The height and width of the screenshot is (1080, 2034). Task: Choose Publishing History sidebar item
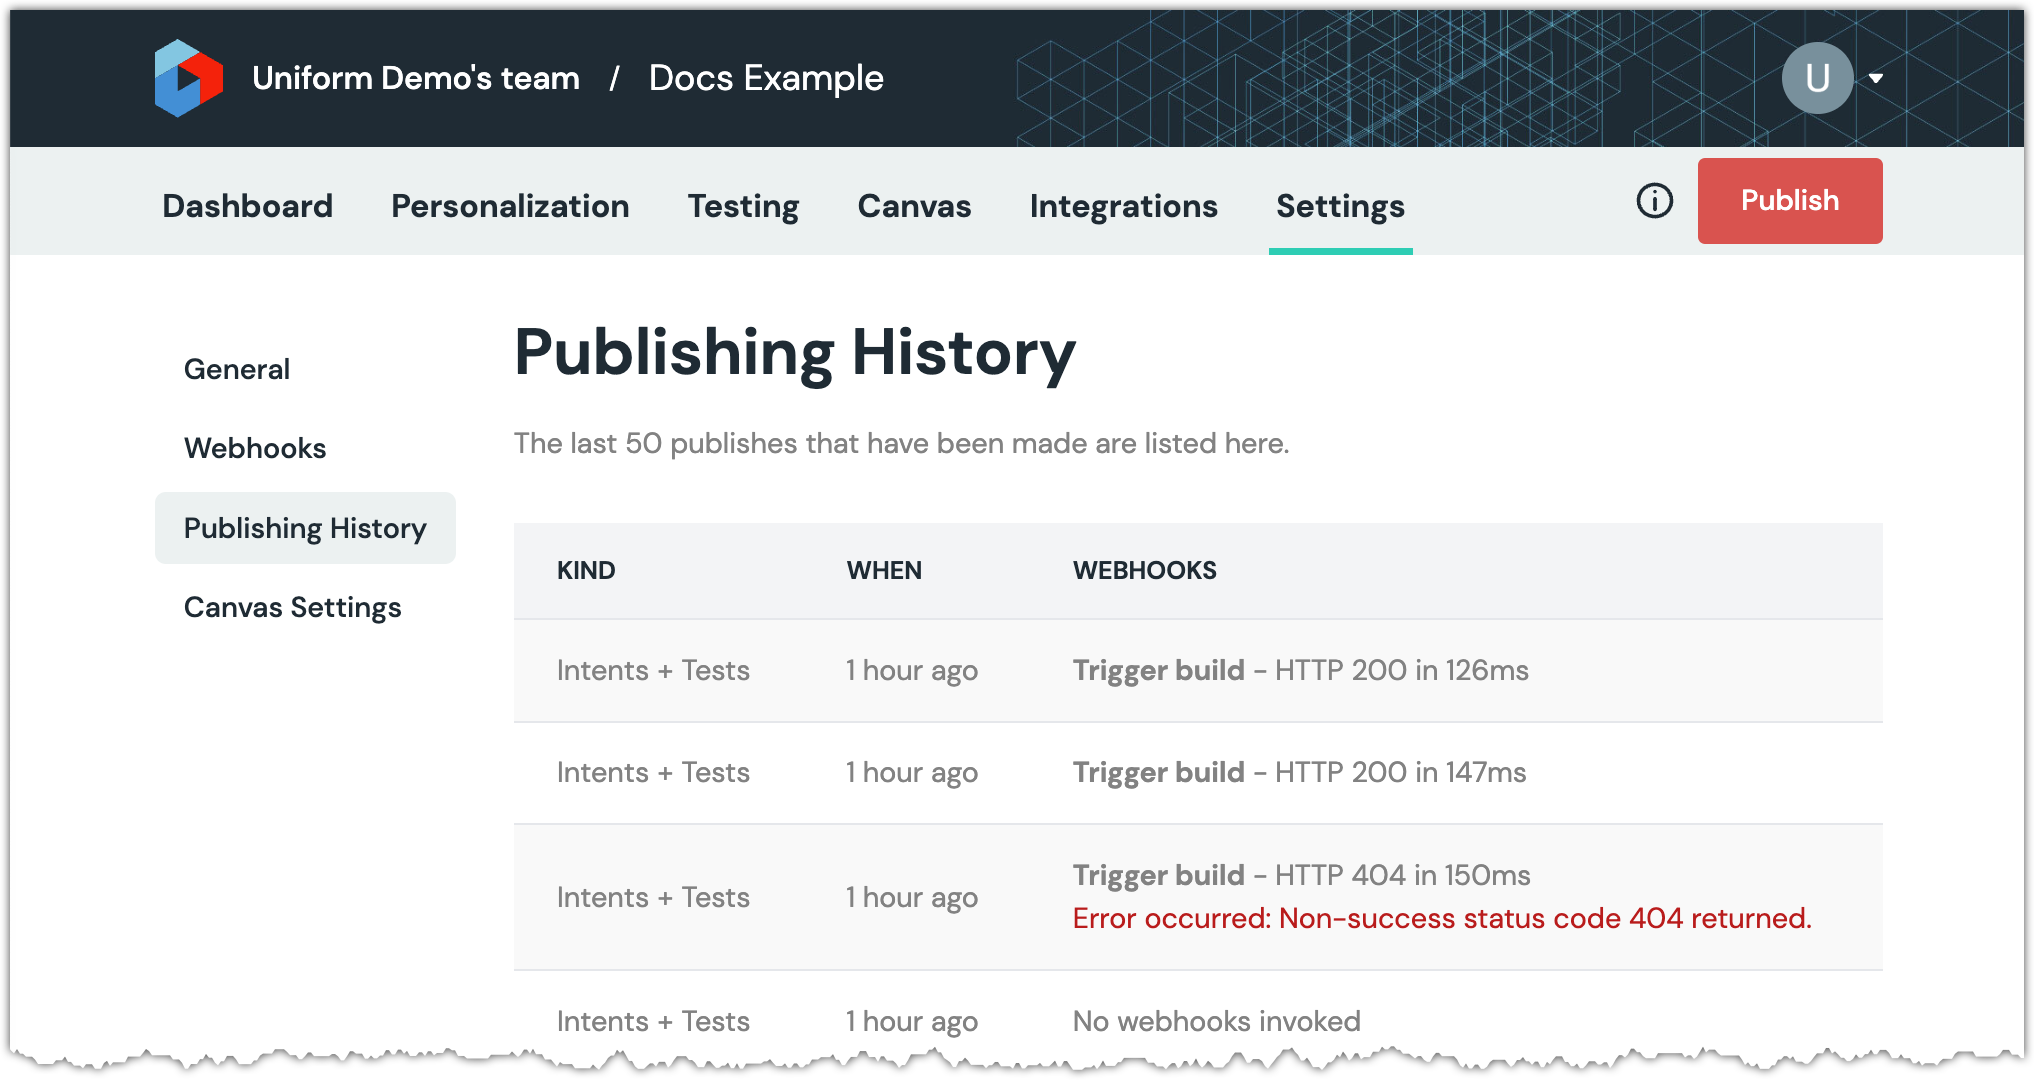305,528
